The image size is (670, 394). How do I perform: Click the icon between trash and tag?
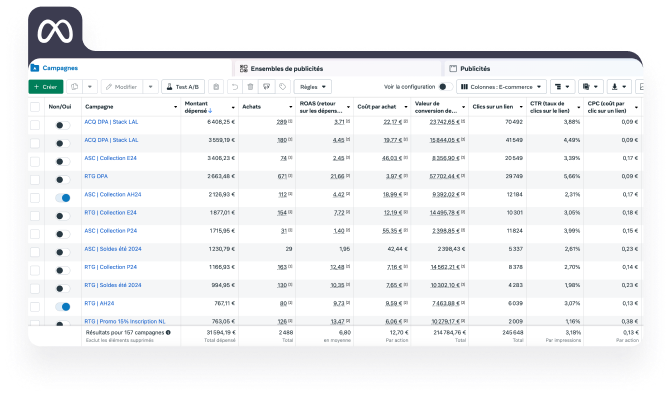coord(267,87)
